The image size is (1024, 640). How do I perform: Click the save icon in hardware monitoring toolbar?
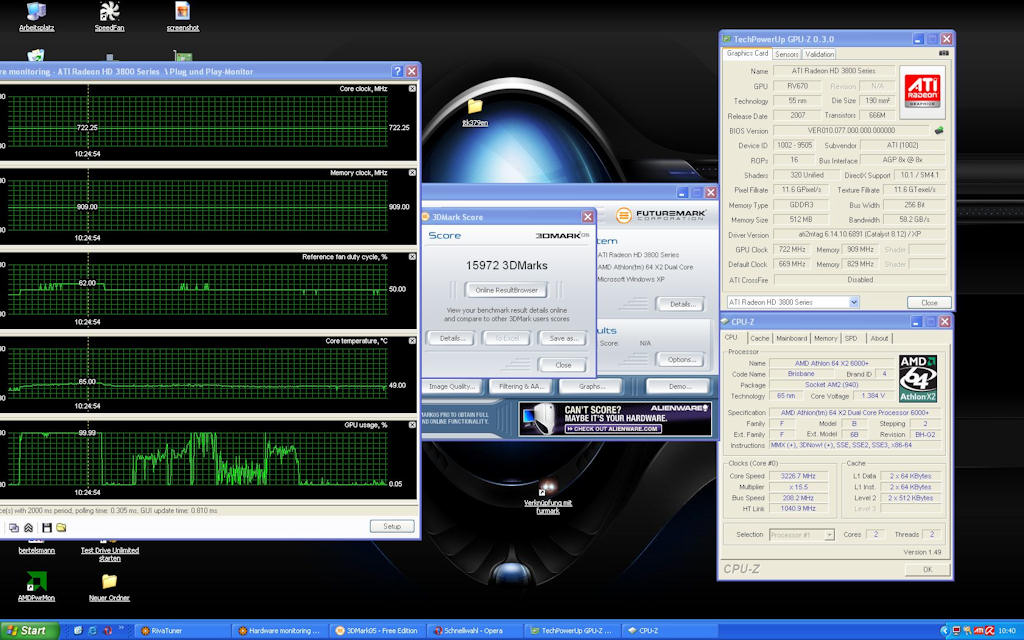point(46,527)
